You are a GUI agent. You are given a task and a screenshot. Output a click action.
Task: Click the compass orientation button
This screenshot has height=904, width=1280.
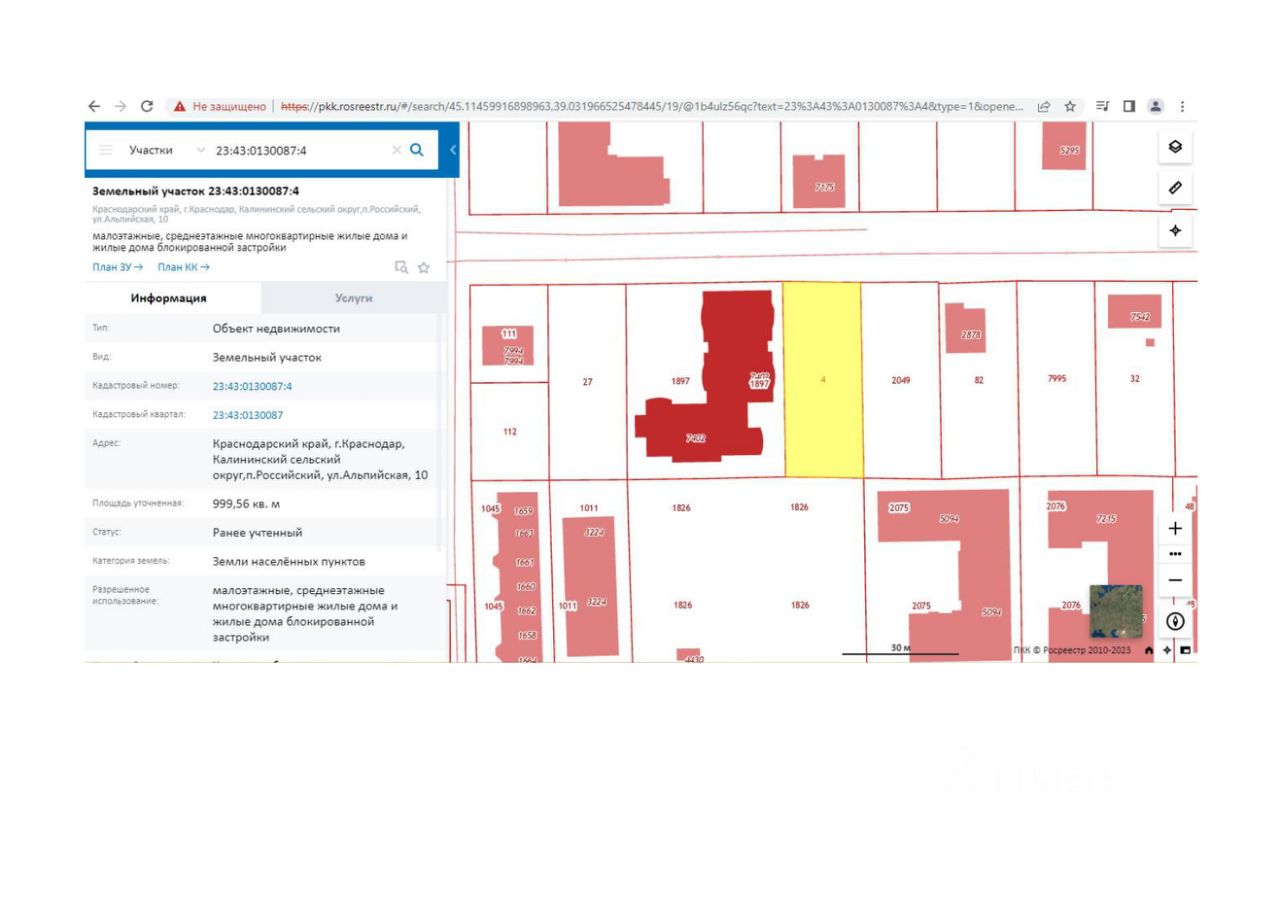[1175, 621]
